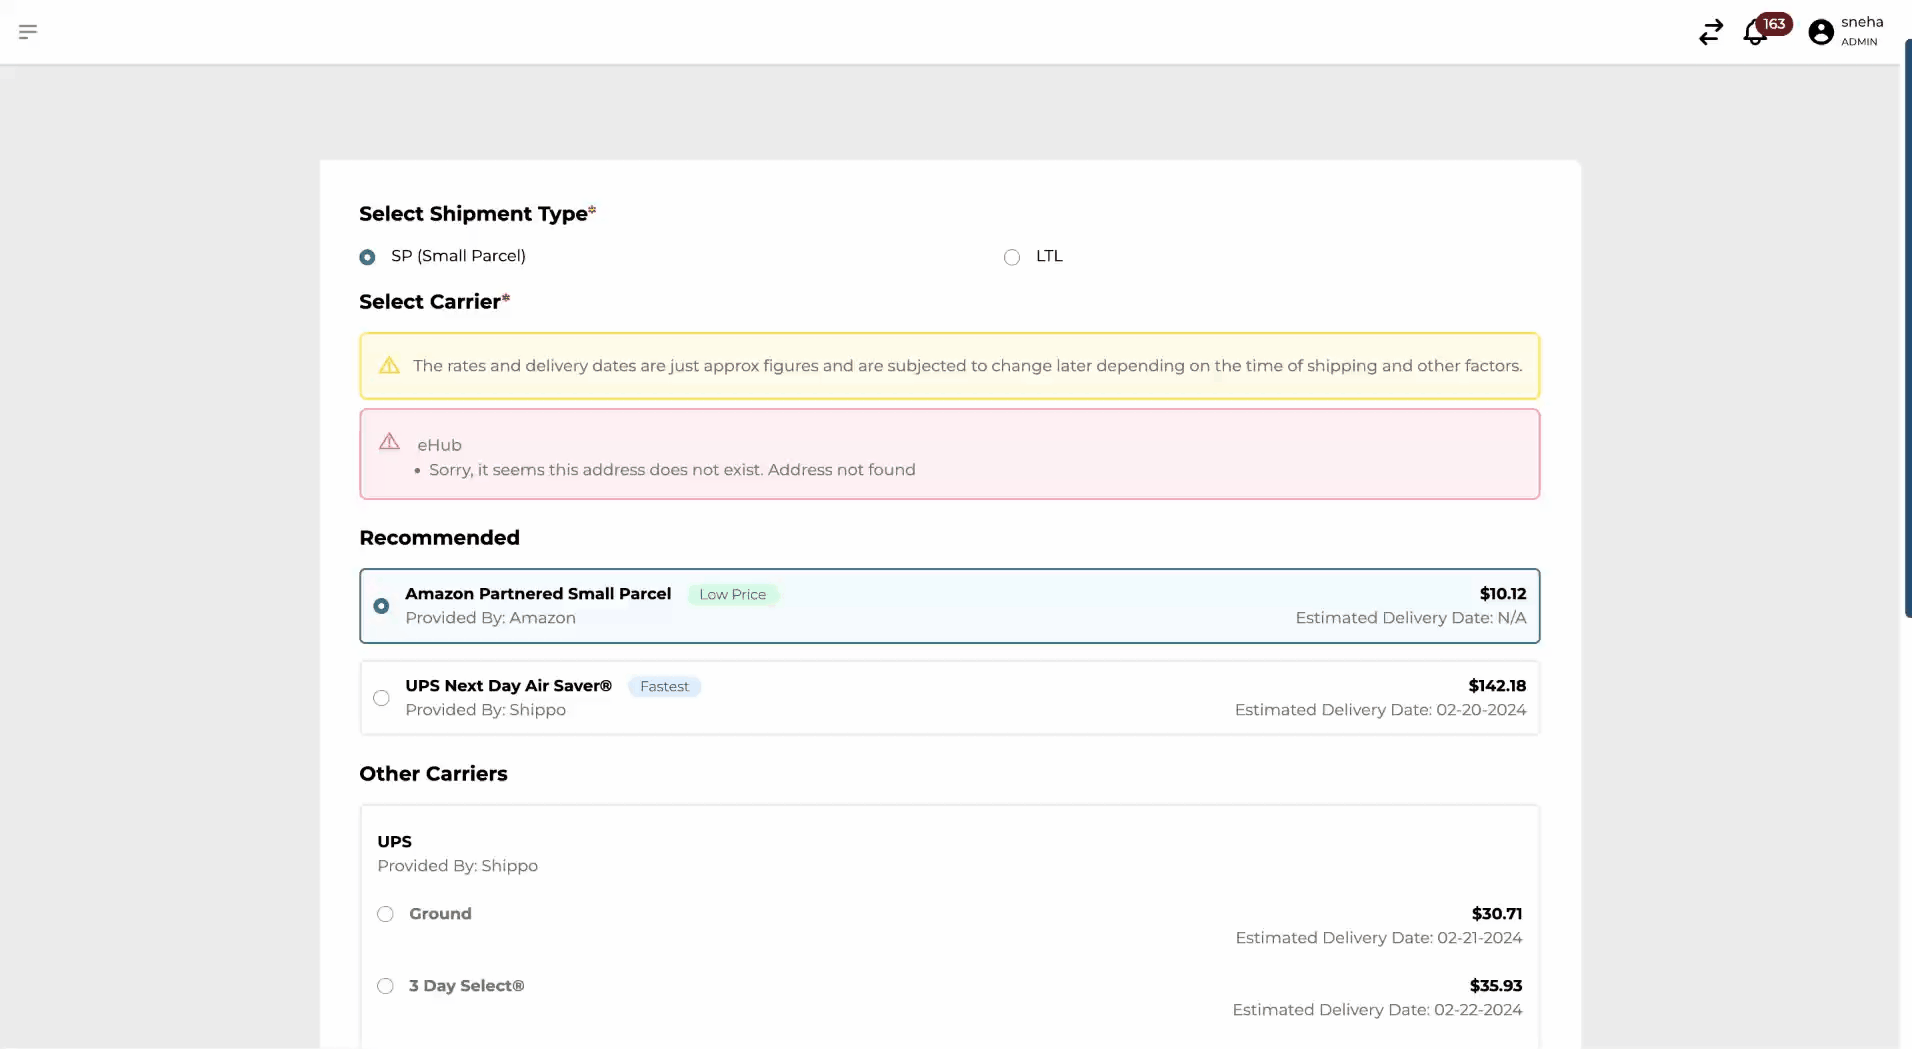This screenshot has width=1912, height=1049.
Task: Click the Low Price tag badge
Action: (732, 595)
